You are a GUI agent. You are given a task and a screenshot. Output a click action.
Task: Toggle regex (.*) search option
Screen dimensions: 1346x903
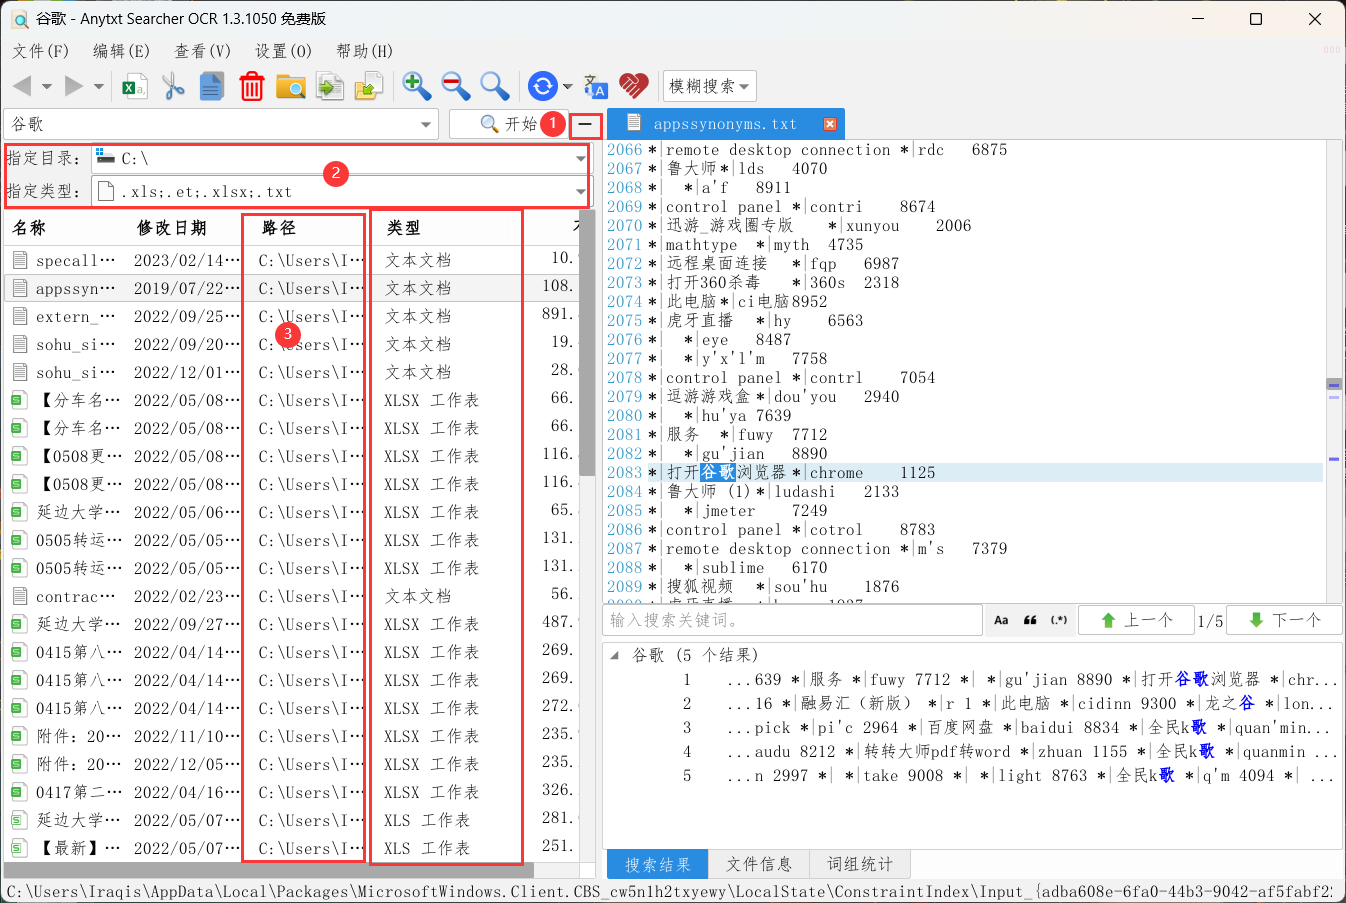click(x=1059, y=620)
